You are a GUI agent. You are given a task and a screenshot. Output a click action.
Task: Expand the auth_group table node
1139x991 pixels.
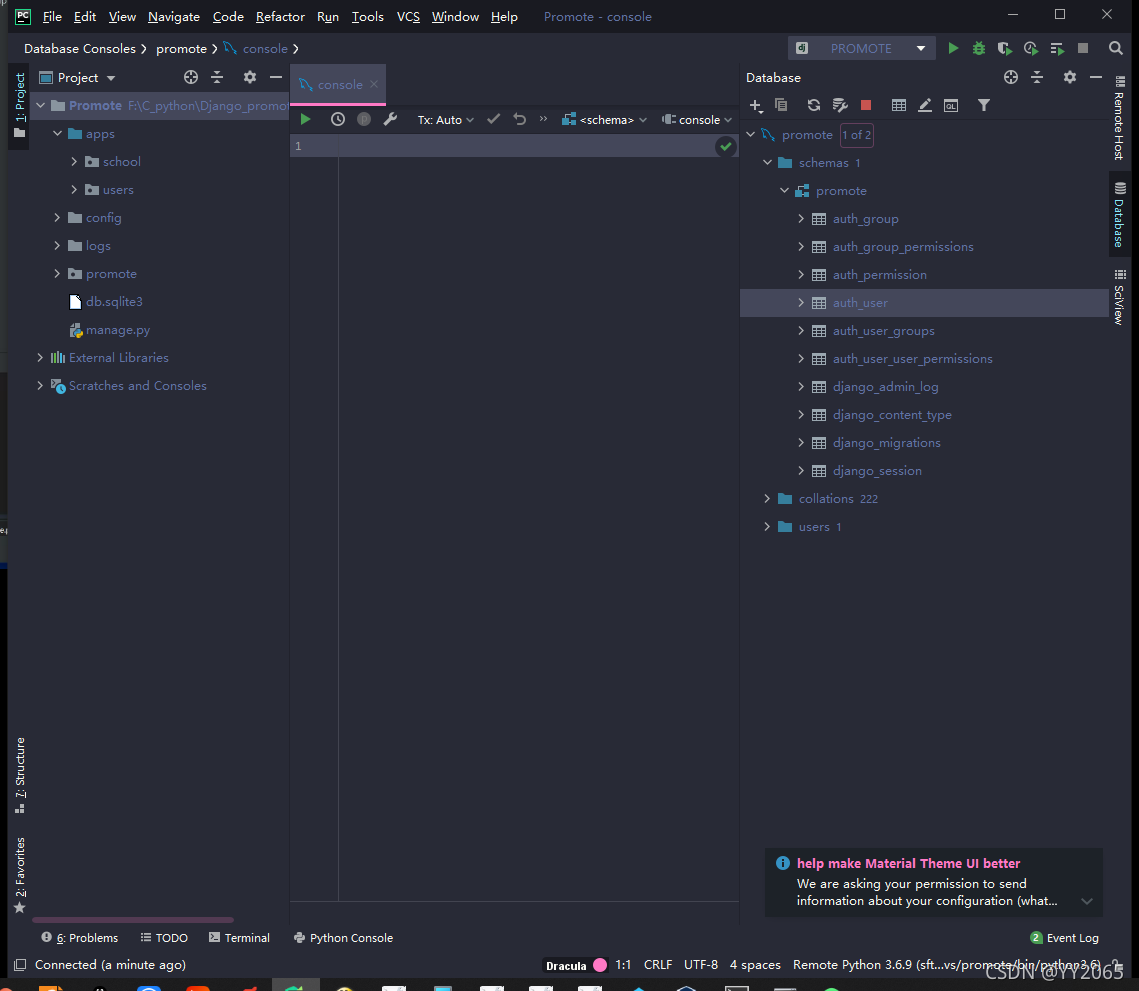800,219
